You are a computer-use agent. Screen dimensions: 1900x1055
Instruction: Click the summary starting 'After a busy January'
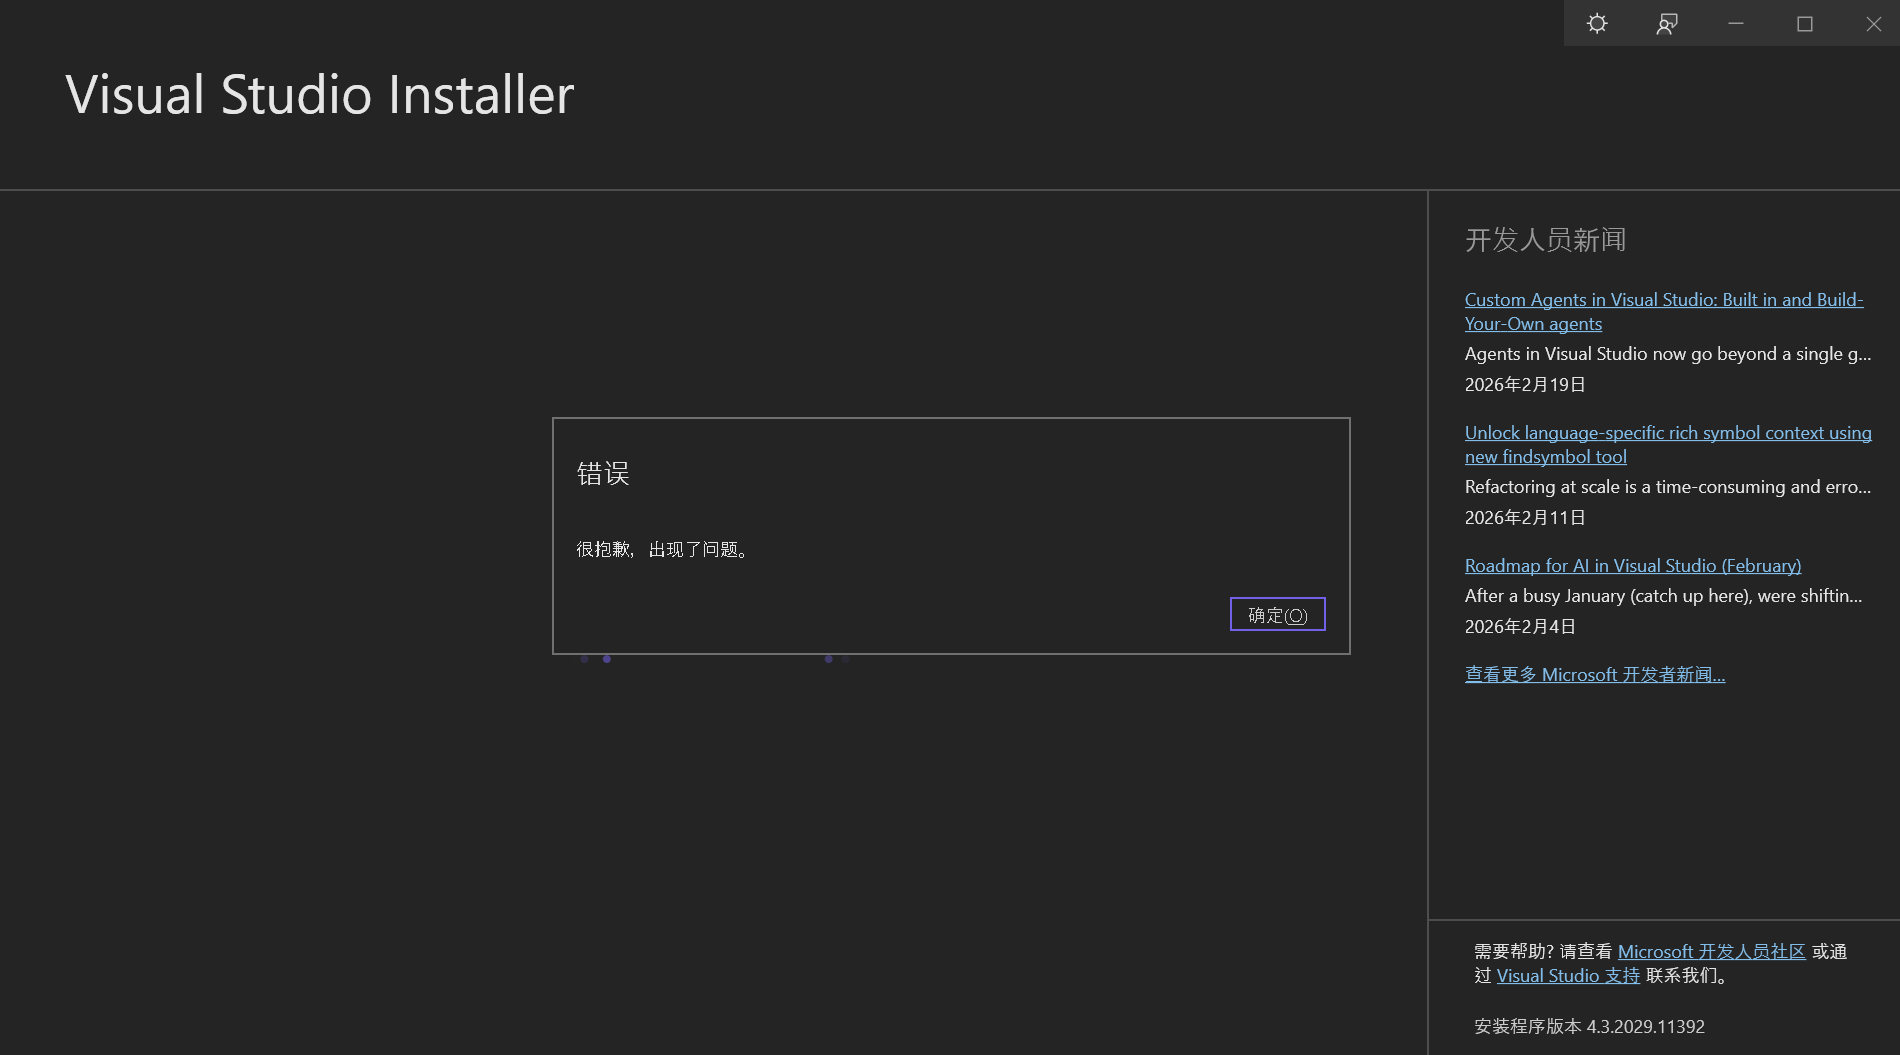(1664, 595)
